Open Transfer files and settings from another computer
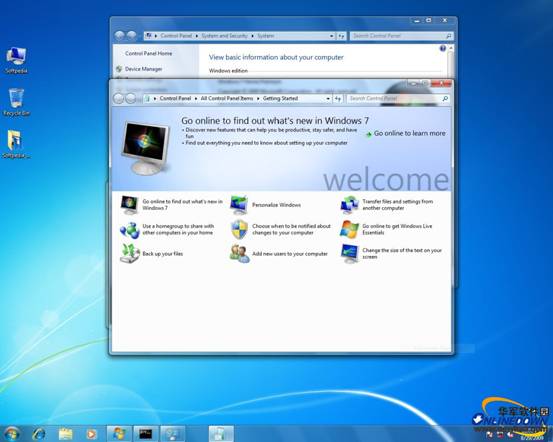The image size is (553, 442). pos(387,205)
